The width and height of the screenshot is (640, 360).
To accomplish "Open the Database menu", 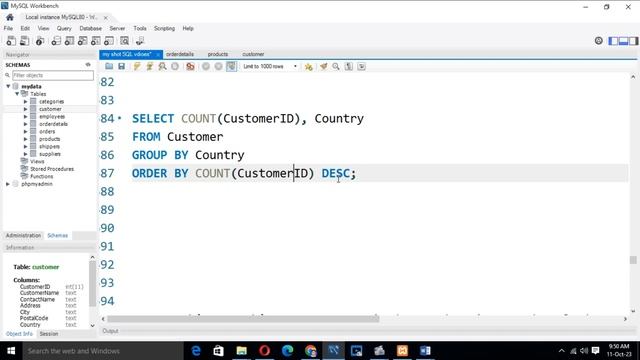I will [x=91, y=29].
